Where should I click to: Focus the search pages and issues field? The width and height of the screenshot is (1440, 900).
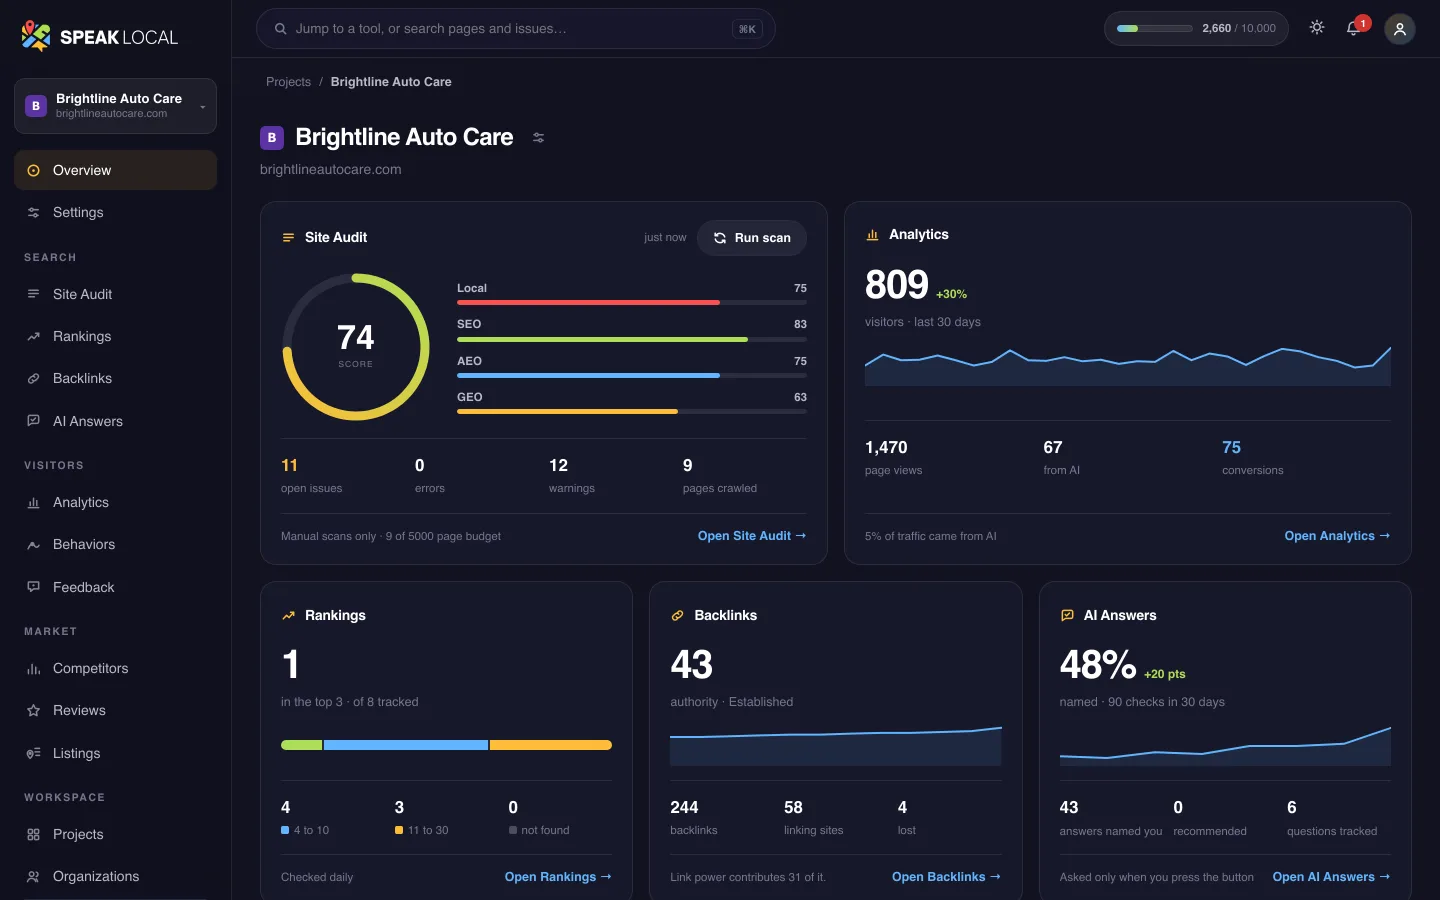coord(516,29)
